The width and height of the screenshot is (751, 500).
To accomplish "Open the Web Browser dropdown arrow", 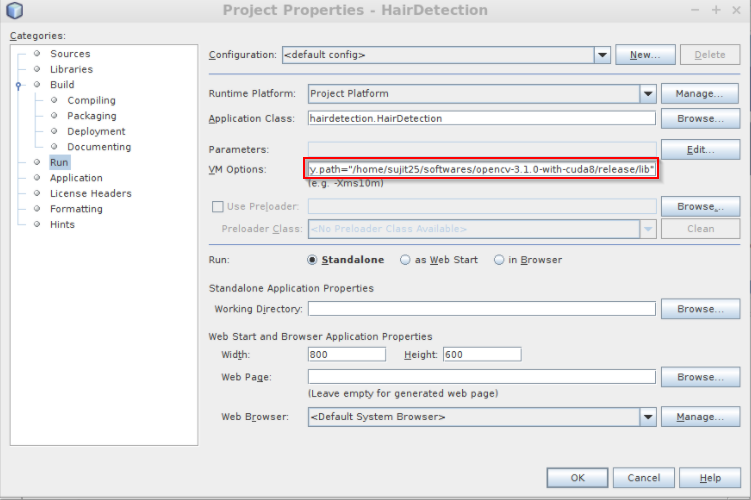I will pyautogui.click(x=648, y=417).
